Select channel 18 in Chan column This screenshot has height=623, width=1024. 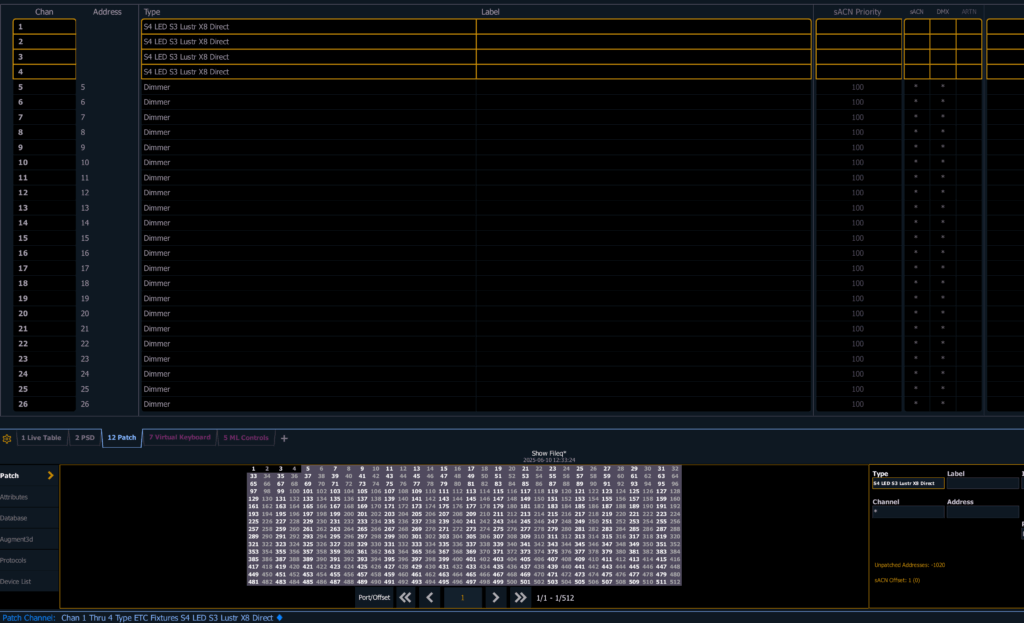coord(44,283)
